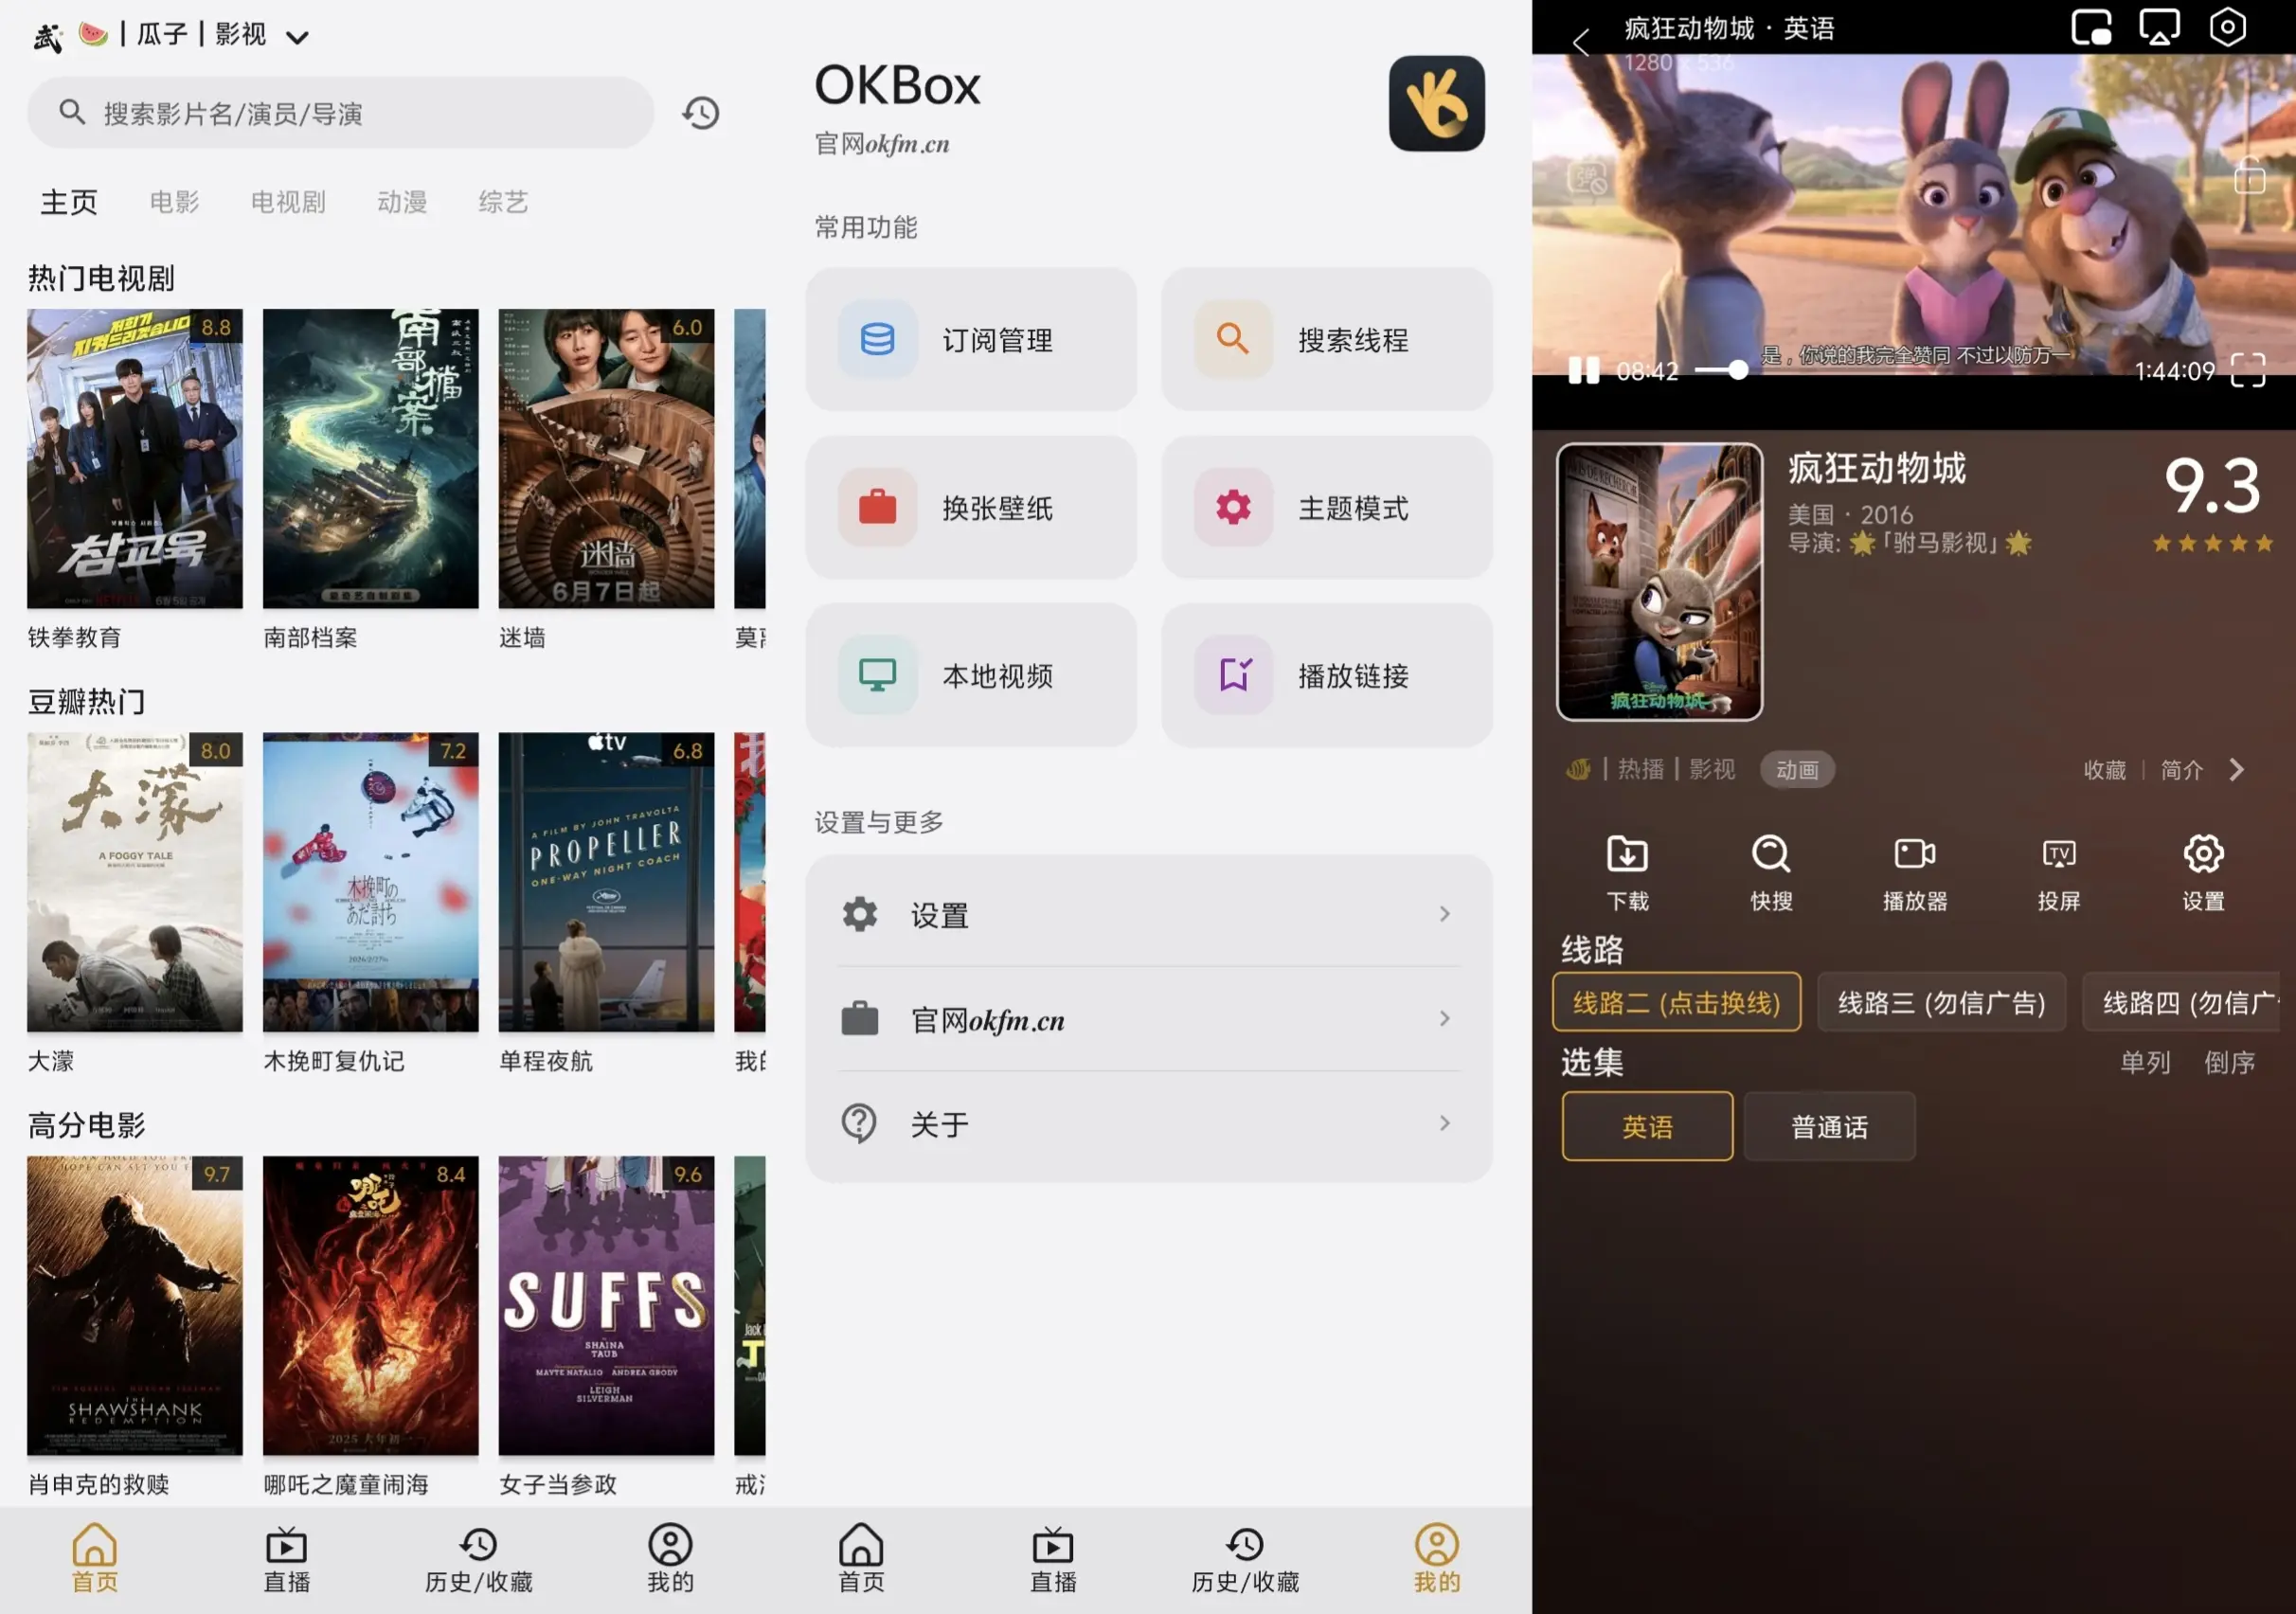Tap the OKBox app logo
Screen dimensions: 2296x1614
[1436, 103]
